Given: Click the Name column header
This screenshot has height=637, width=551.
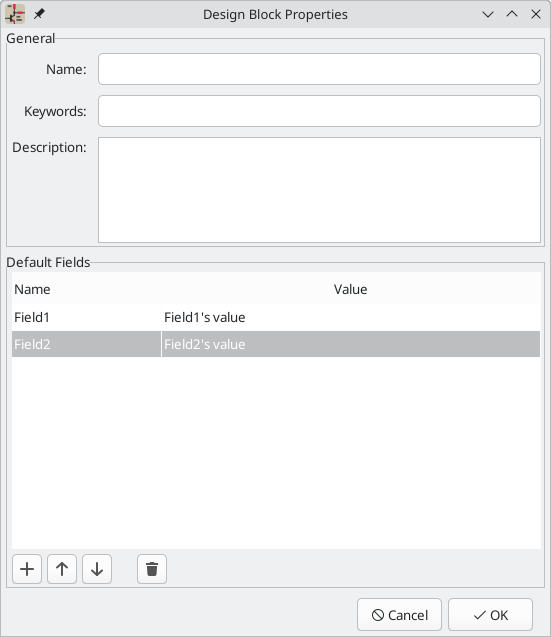Looking at the screenshot, I should 87,289.
